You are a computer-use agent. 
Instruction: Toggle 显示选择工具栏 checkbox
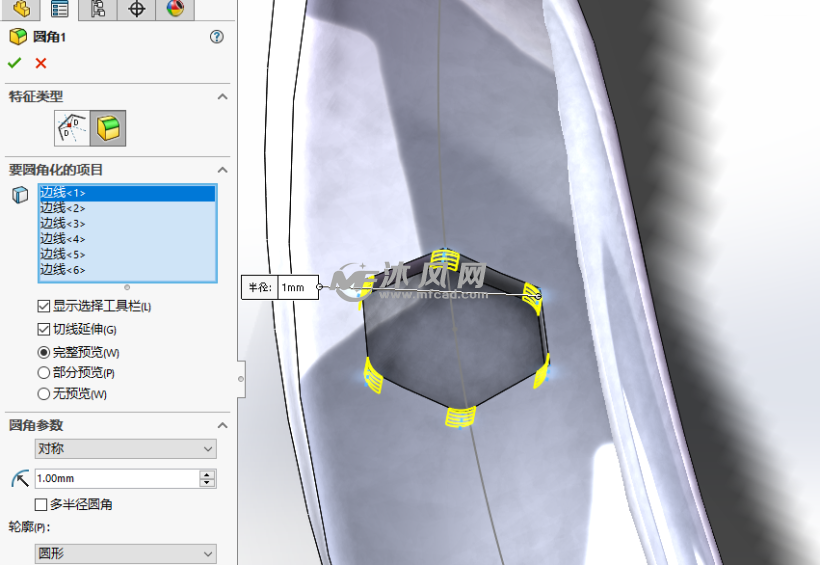43,306
